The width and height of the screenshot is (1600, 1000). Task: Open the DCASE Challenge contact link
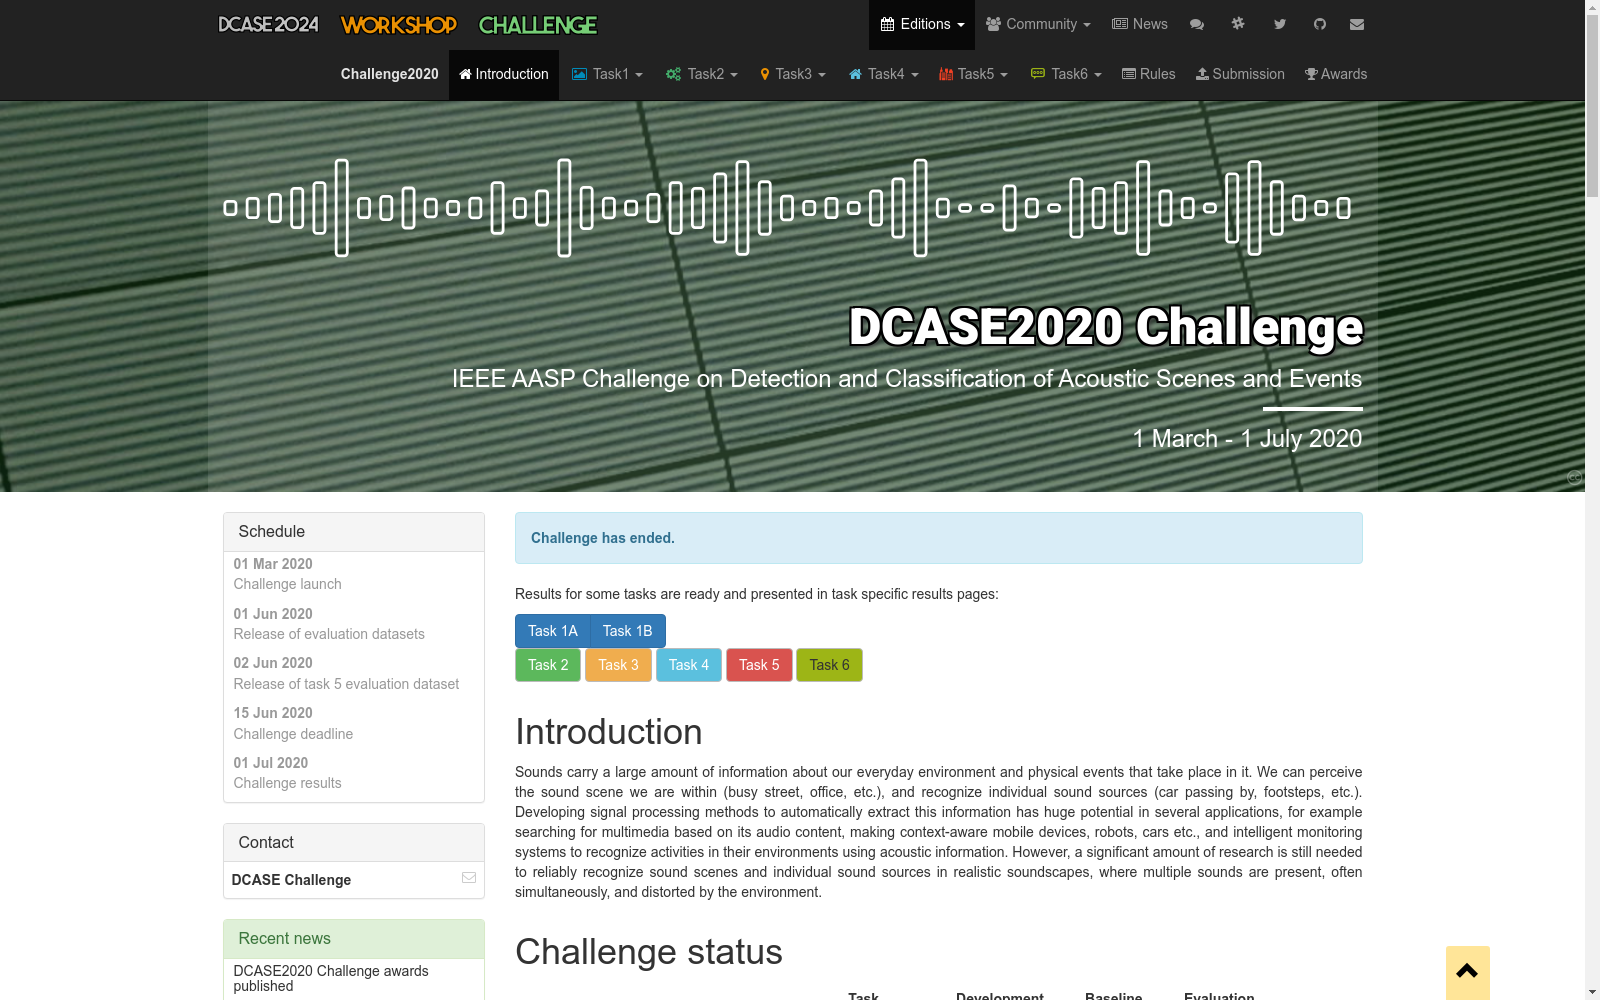pos(291,880)
